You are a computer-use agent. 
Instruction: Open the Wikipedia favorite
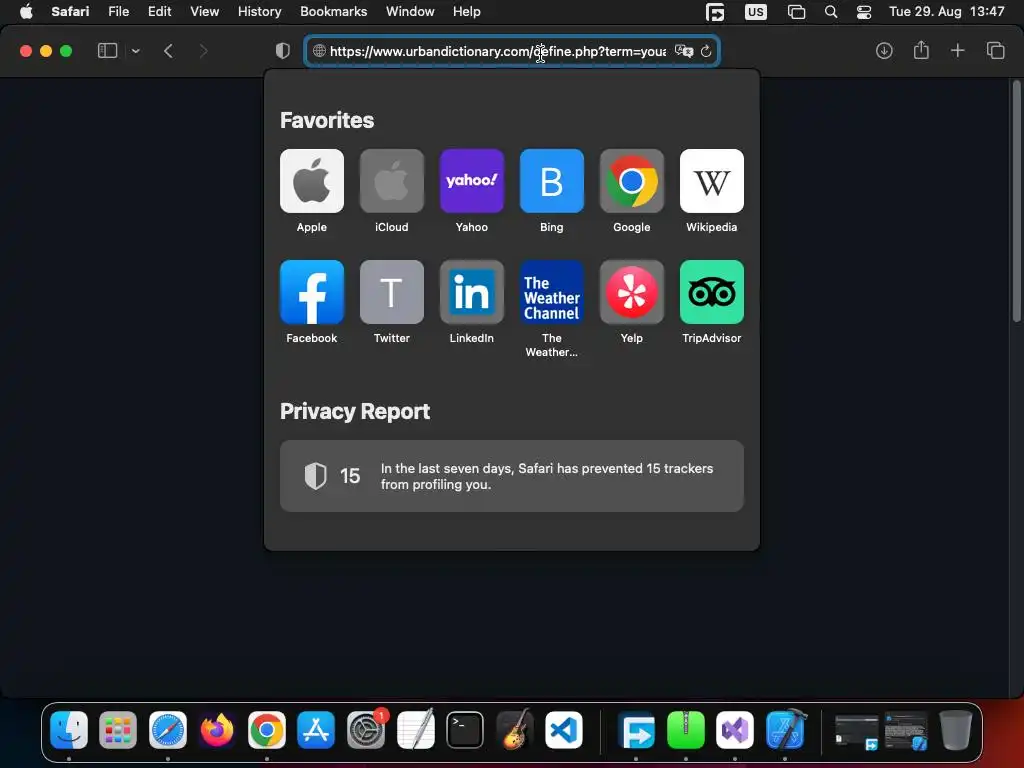tap(711, 181)
